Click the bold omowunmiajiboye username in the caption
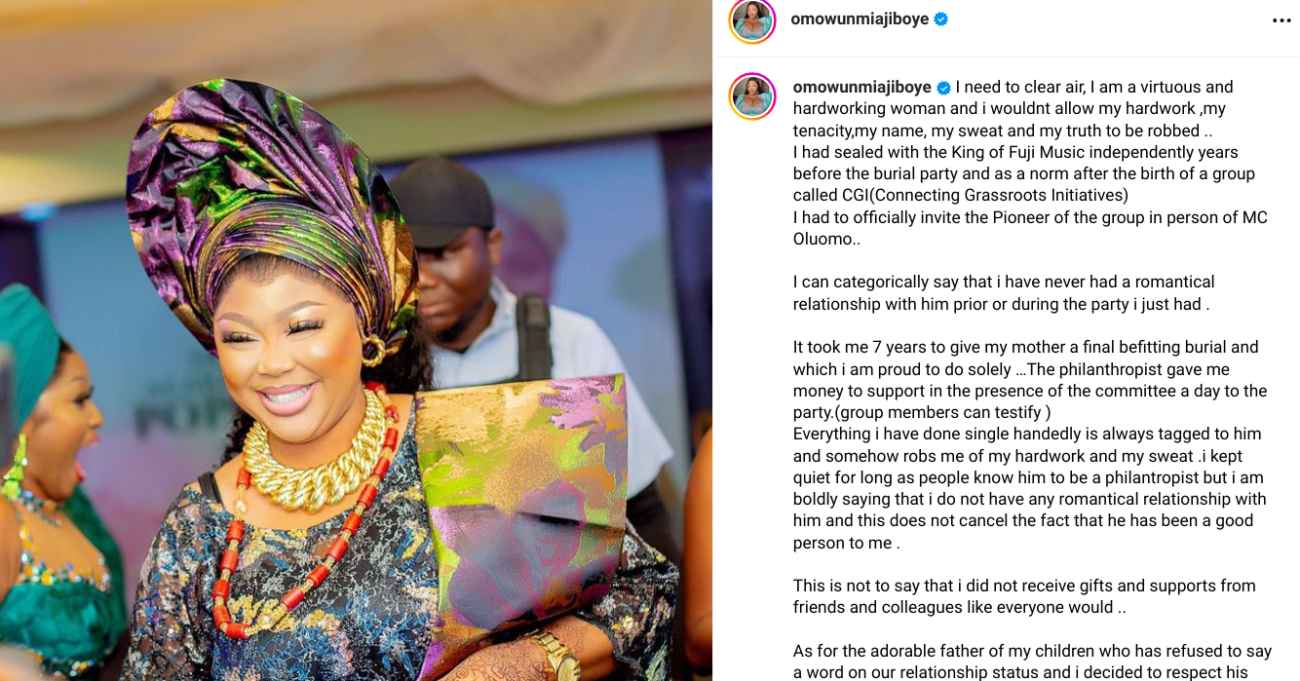The image size is (1300, 681). coord(862,87)
